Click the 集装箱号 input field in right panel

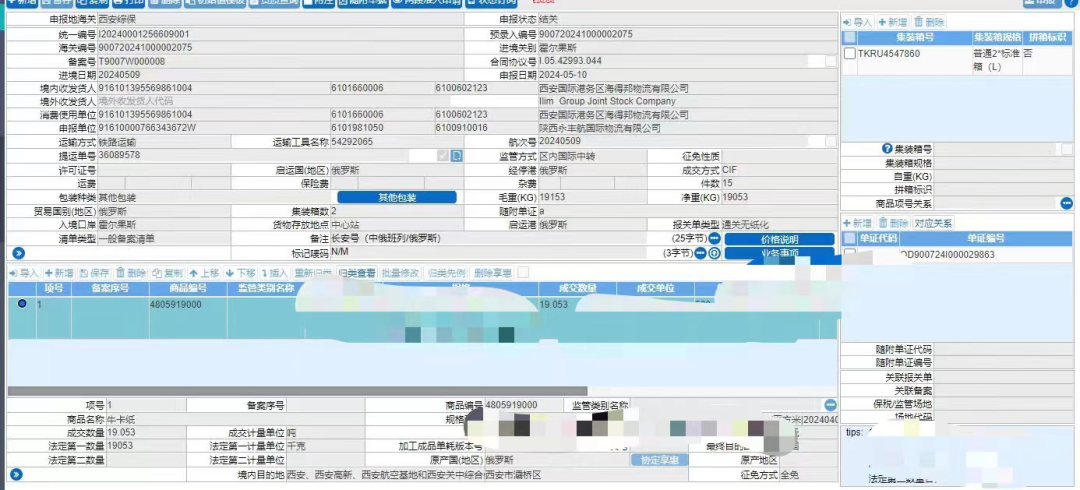pos(997,149)
